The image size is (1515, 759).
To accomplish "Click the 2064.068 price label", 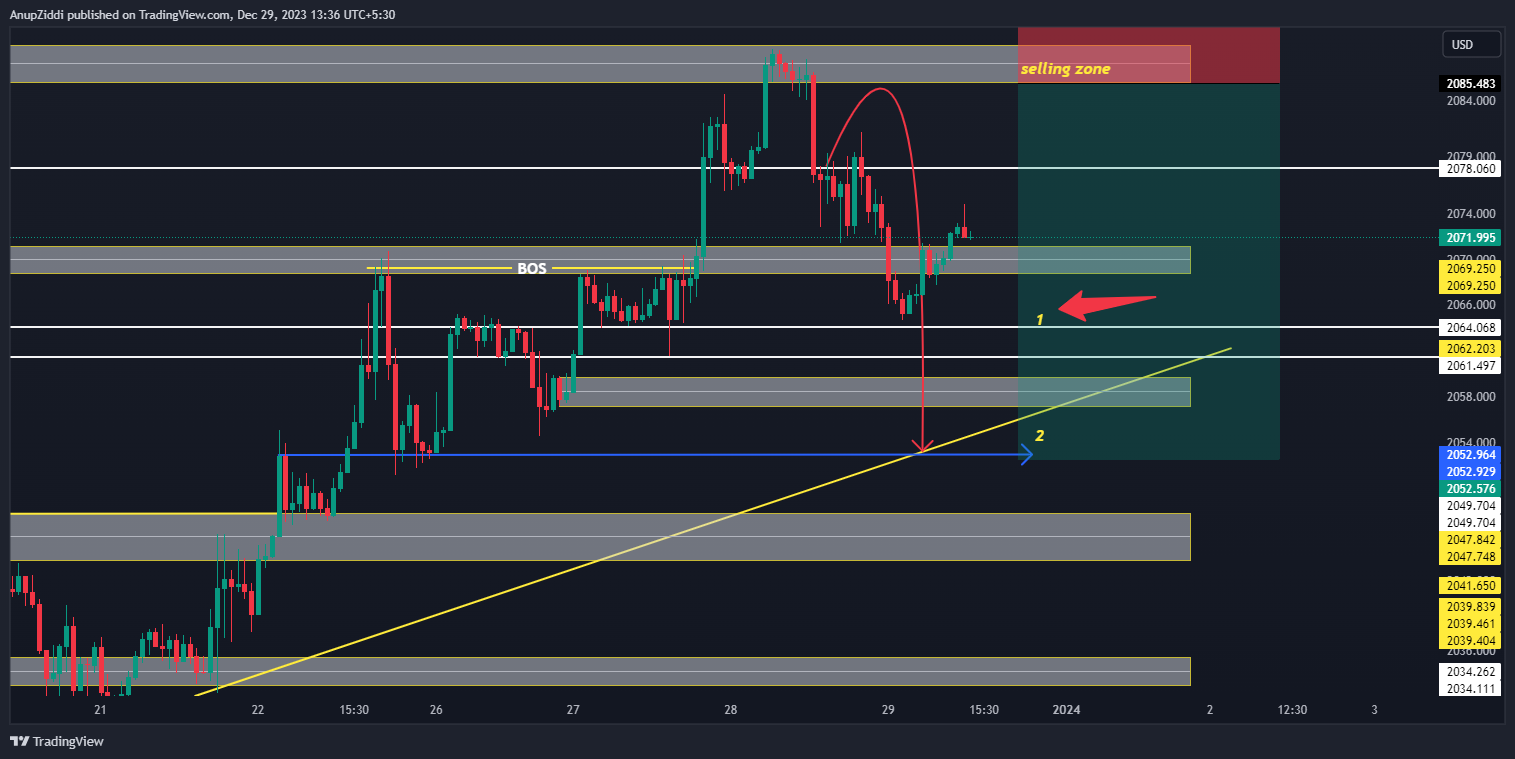I will coord(1471,328).
